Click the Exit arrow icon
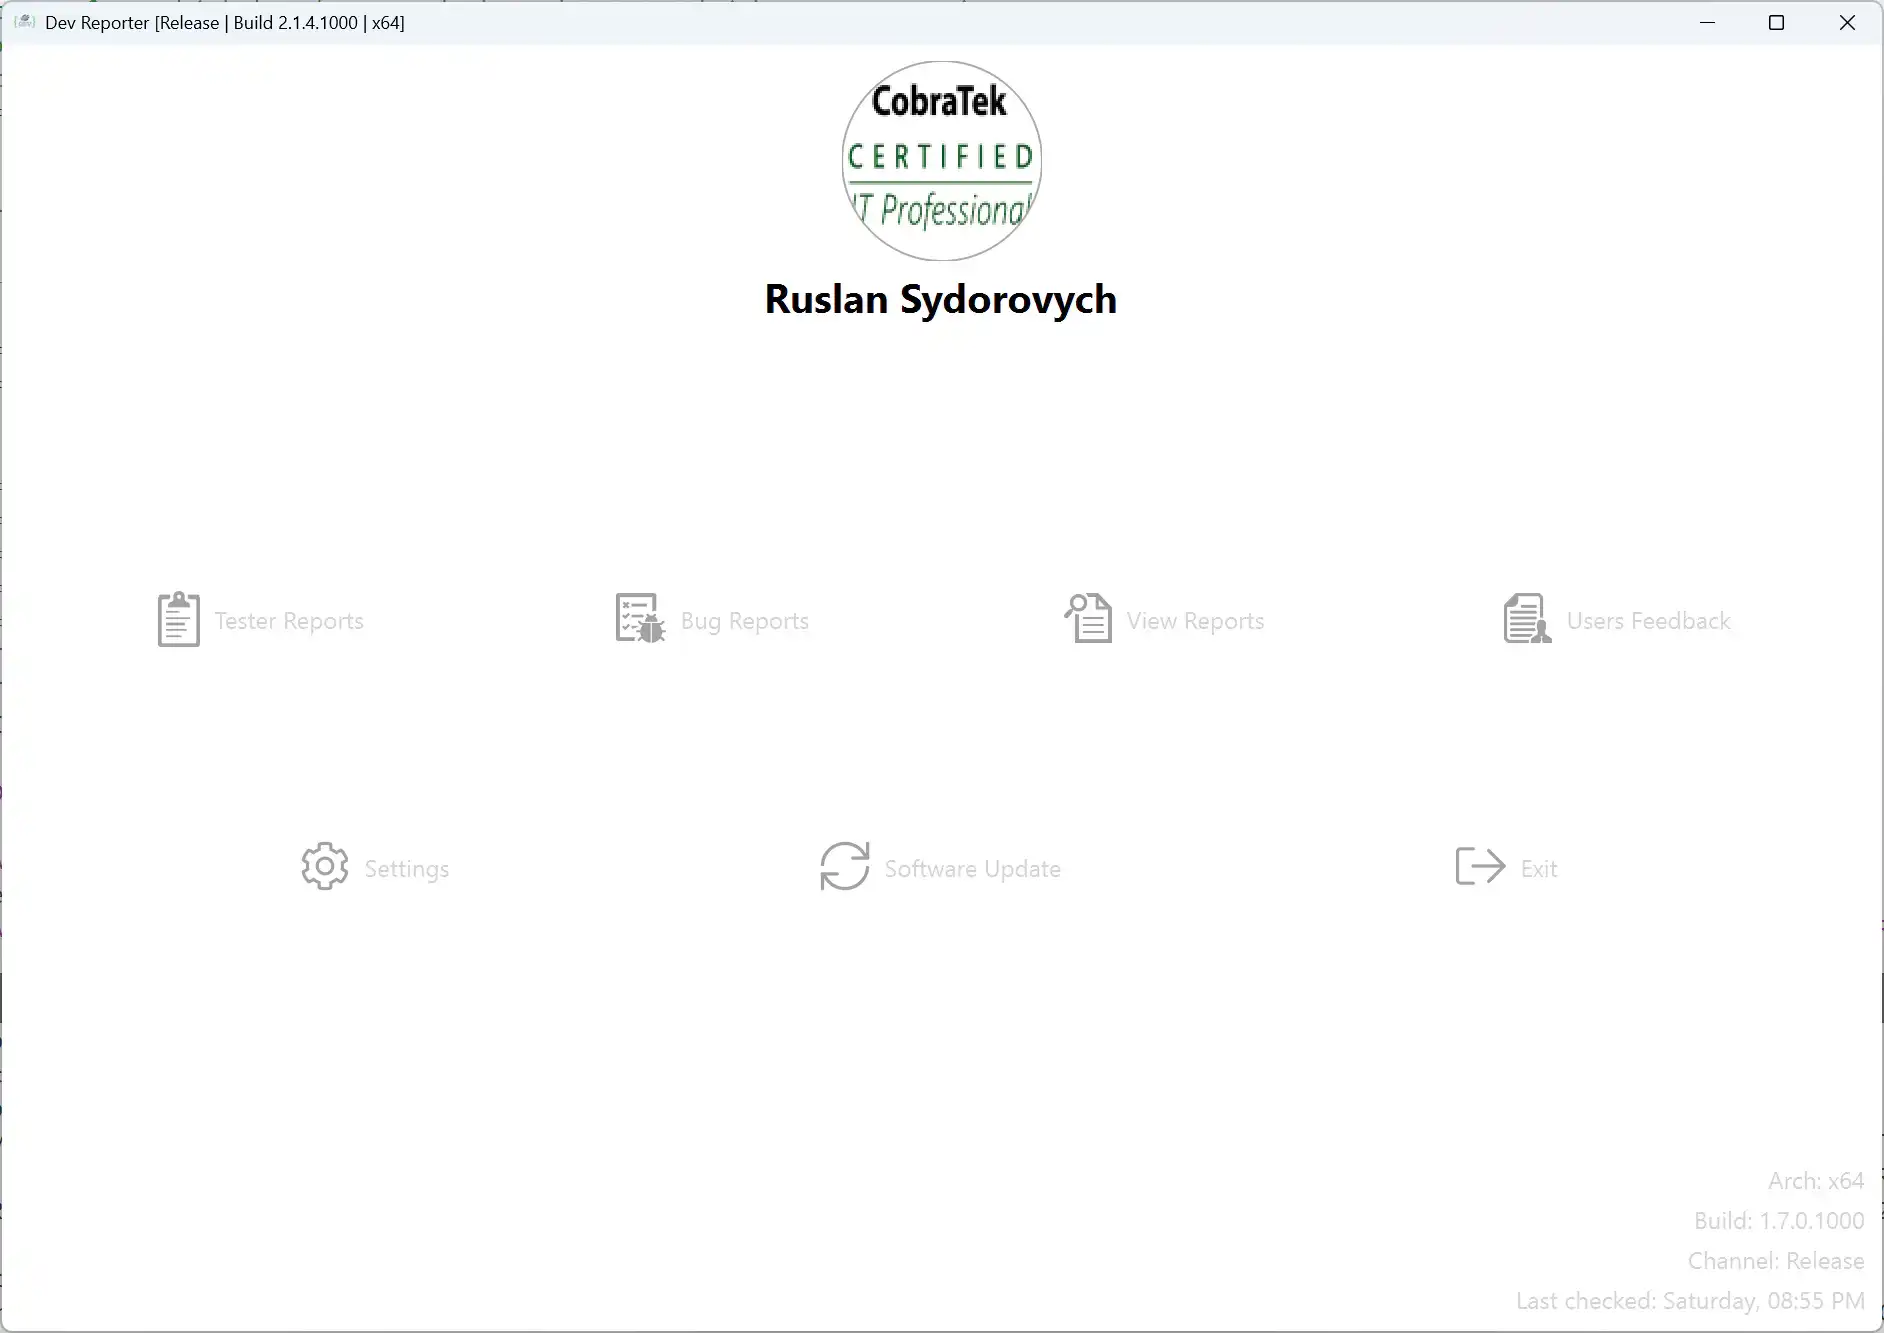The height and width of the screenshot is (1333, 1884). [1480, 866]
